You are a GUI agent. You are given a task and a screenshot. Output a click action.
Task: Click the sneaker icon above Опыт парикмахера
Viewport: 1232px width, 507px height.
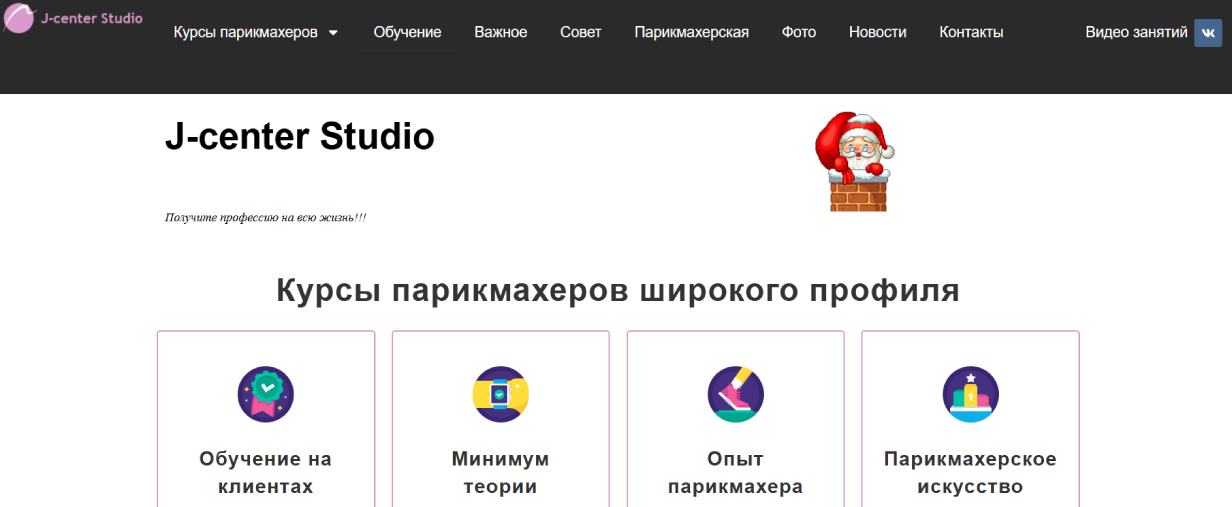(735, 394)
